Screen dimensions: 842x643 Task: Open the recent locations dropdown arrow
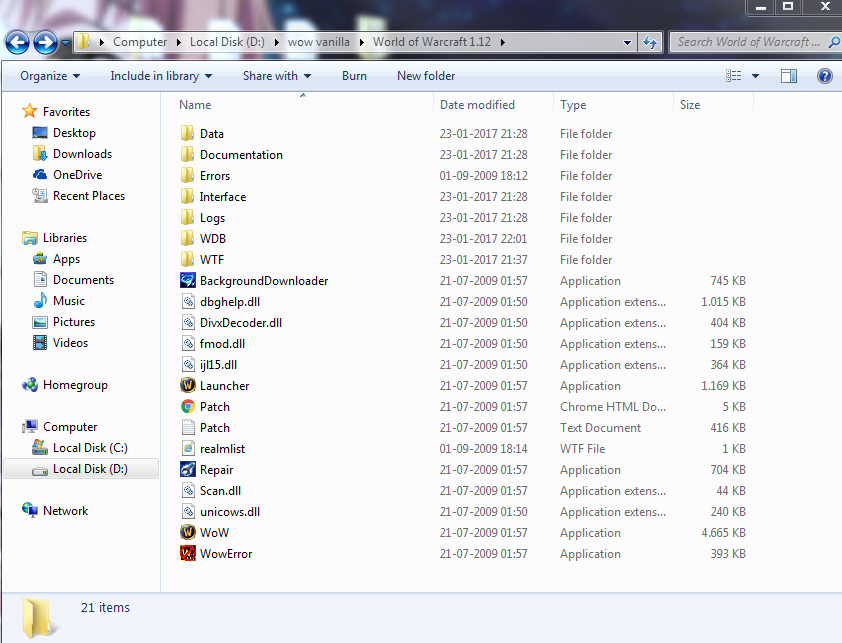point(66,42)
